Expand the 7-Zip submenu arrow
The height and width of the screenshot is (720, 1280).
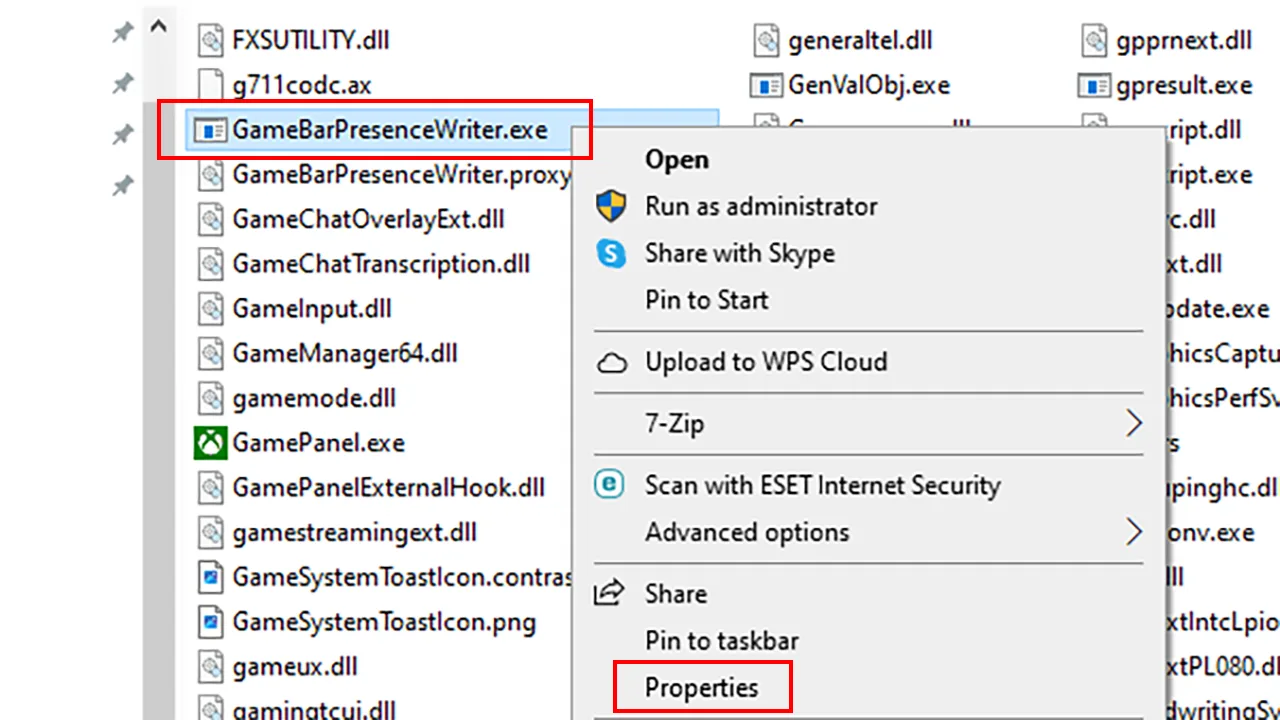(x=1133, y=424)
